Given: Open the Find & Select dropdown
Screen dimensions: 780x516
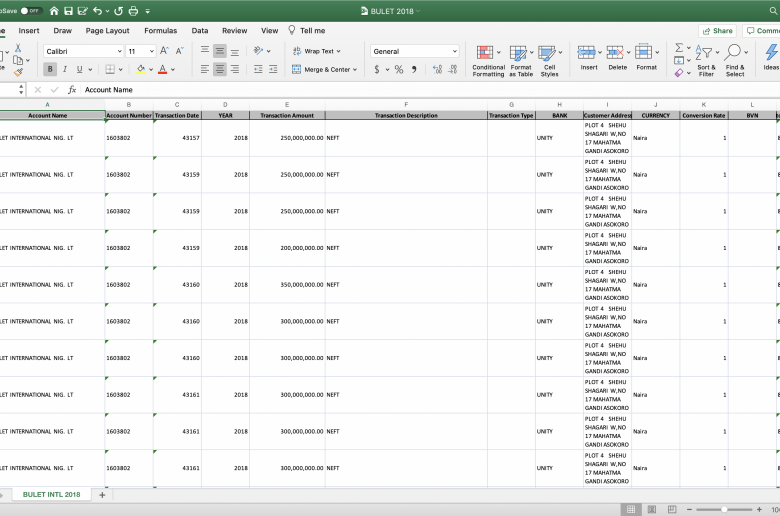Looking at the screenshot, I should 735,60.
